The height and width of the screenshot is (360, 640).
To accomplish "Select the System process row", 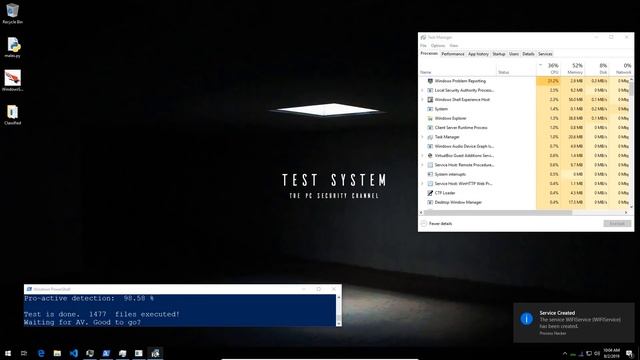I will 524,109.
